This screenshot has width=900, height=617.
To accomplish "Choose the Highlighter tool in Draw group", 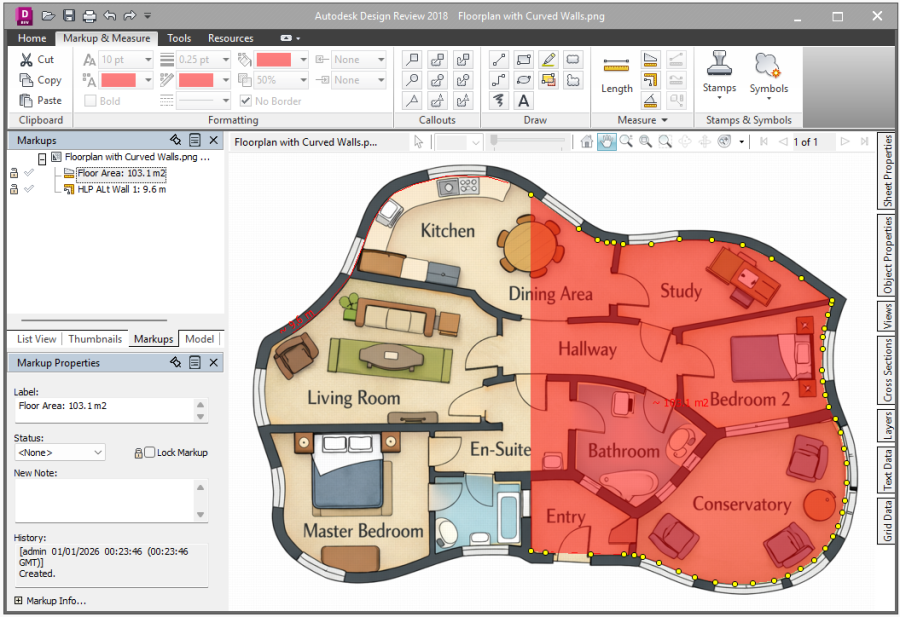I will click(548, 60).
